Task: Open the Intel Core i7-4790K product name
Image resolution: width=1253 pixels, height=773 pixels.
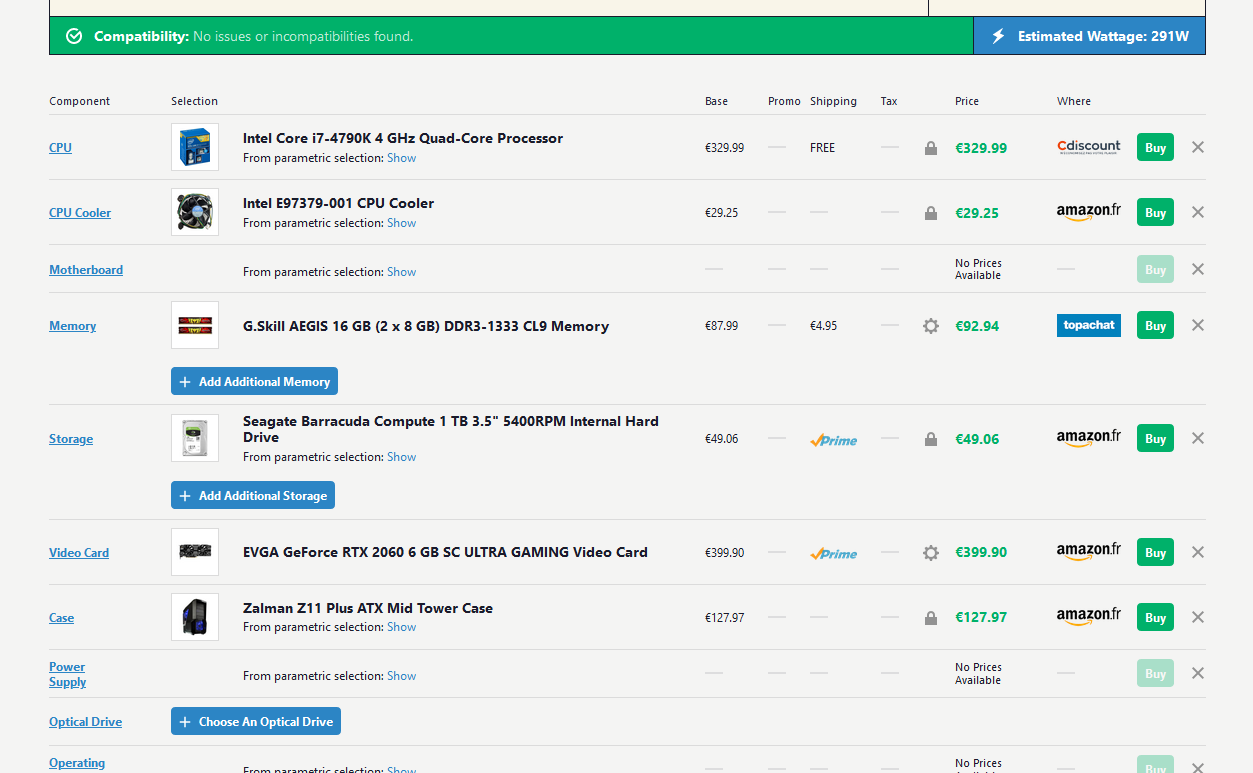Action: tap(402, 139)
